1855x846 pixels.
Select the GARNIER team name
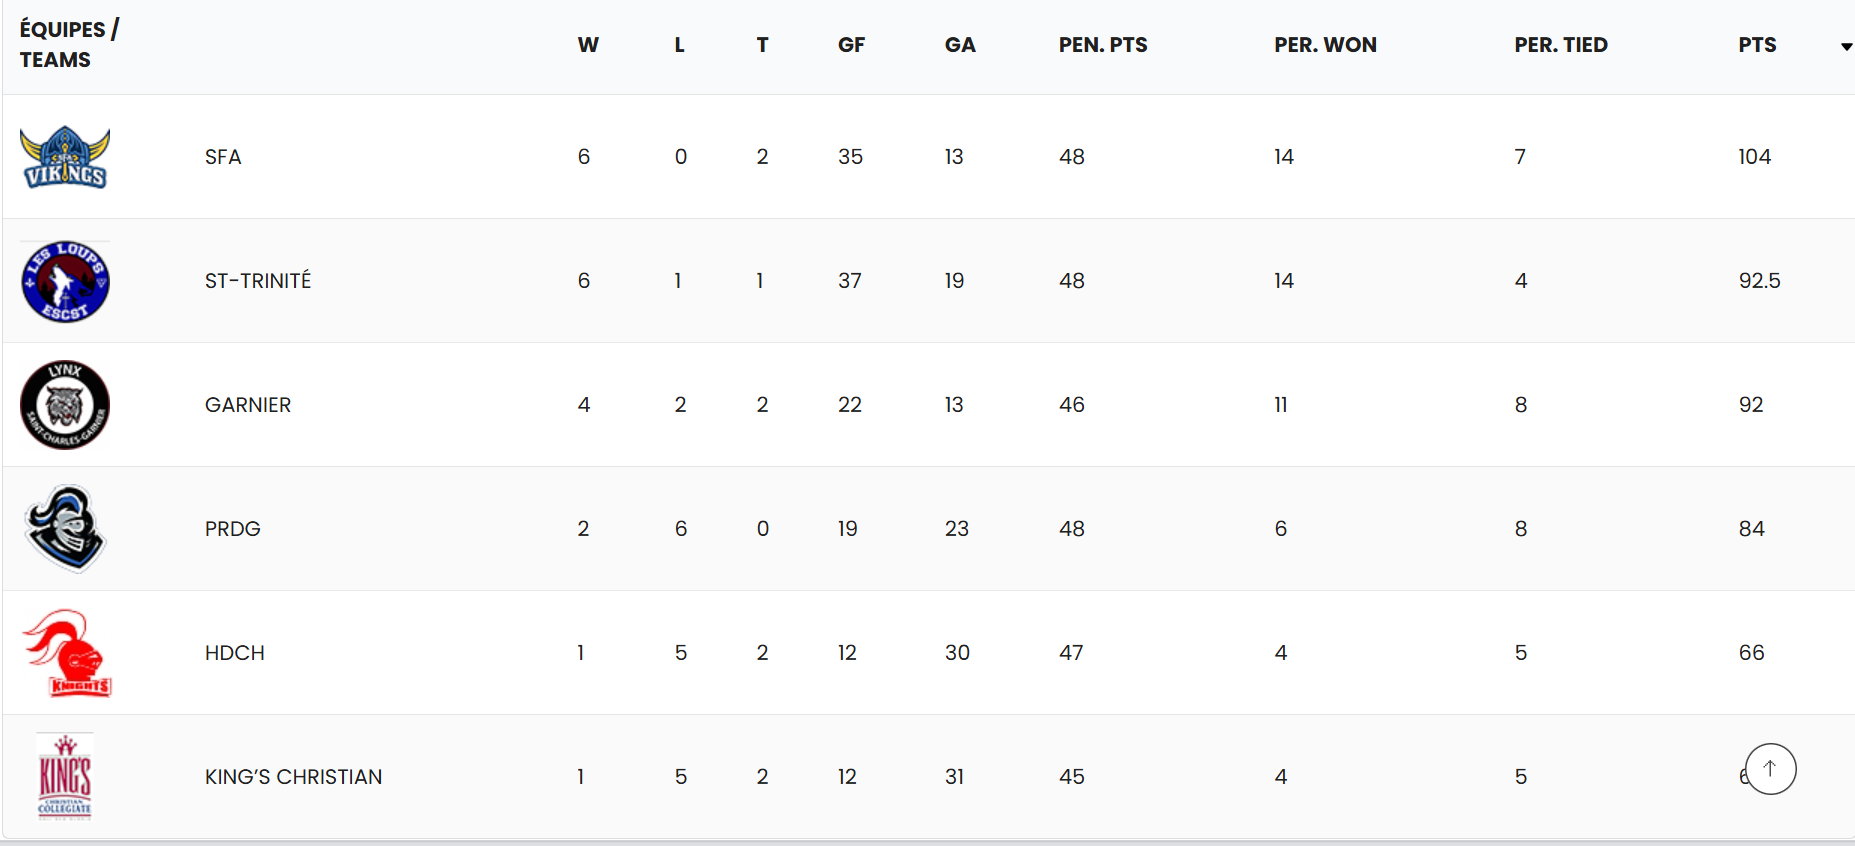click(248, 405)
